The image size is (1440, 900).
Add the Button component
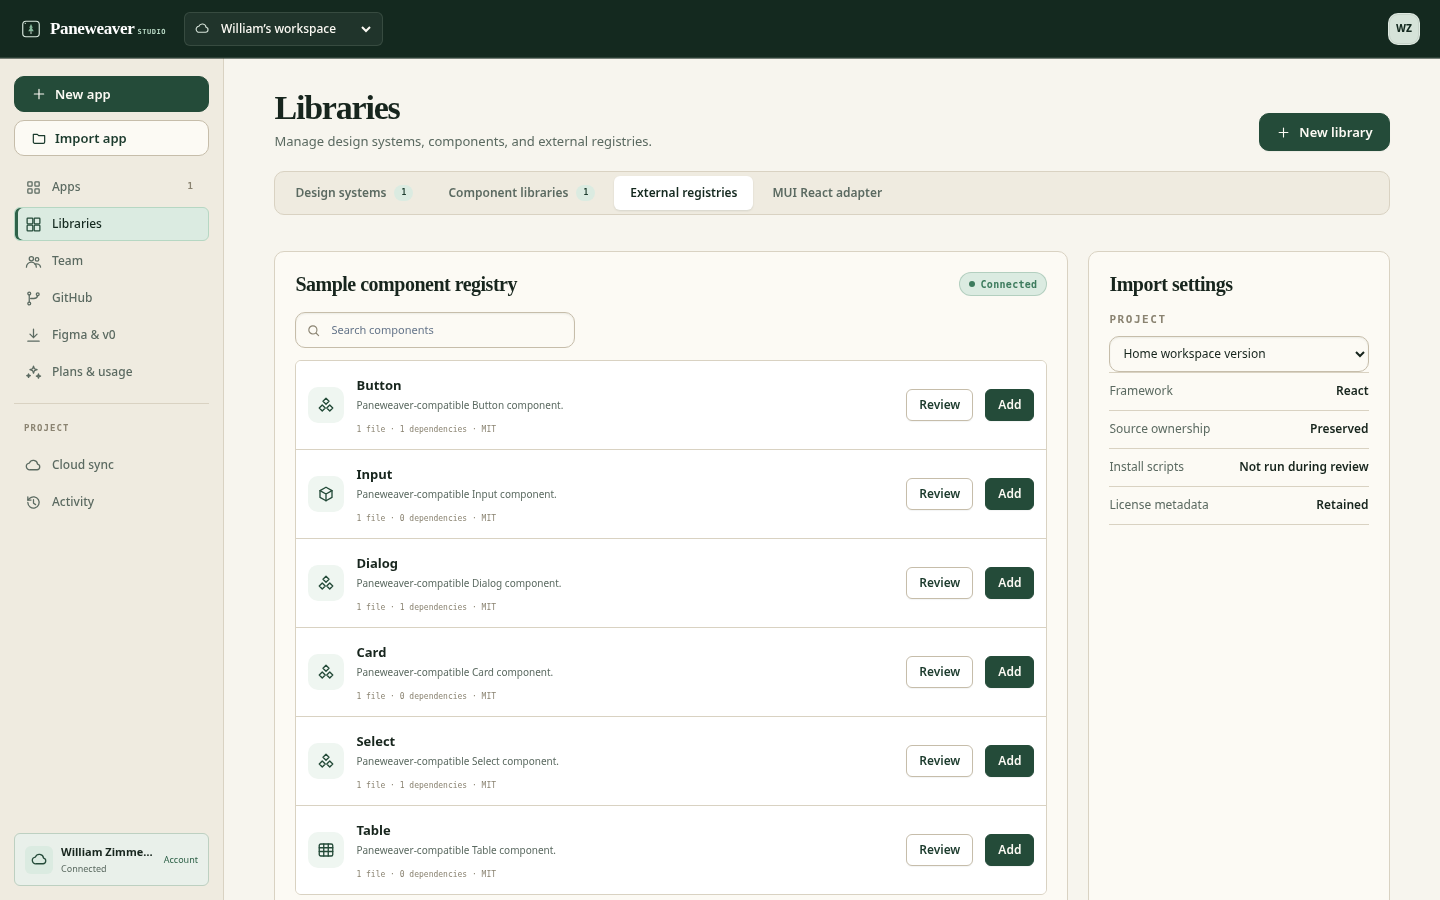coord(1009,405)
